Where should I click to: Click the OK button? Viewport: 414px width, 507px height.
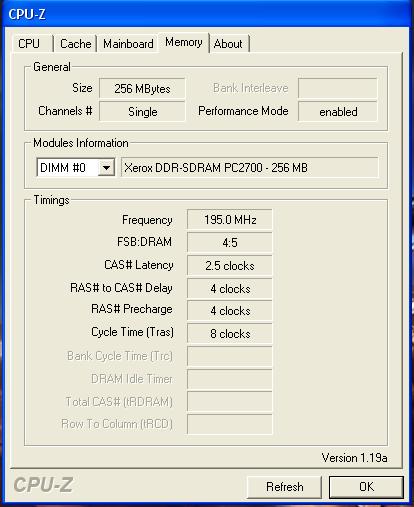click(366, 487)
